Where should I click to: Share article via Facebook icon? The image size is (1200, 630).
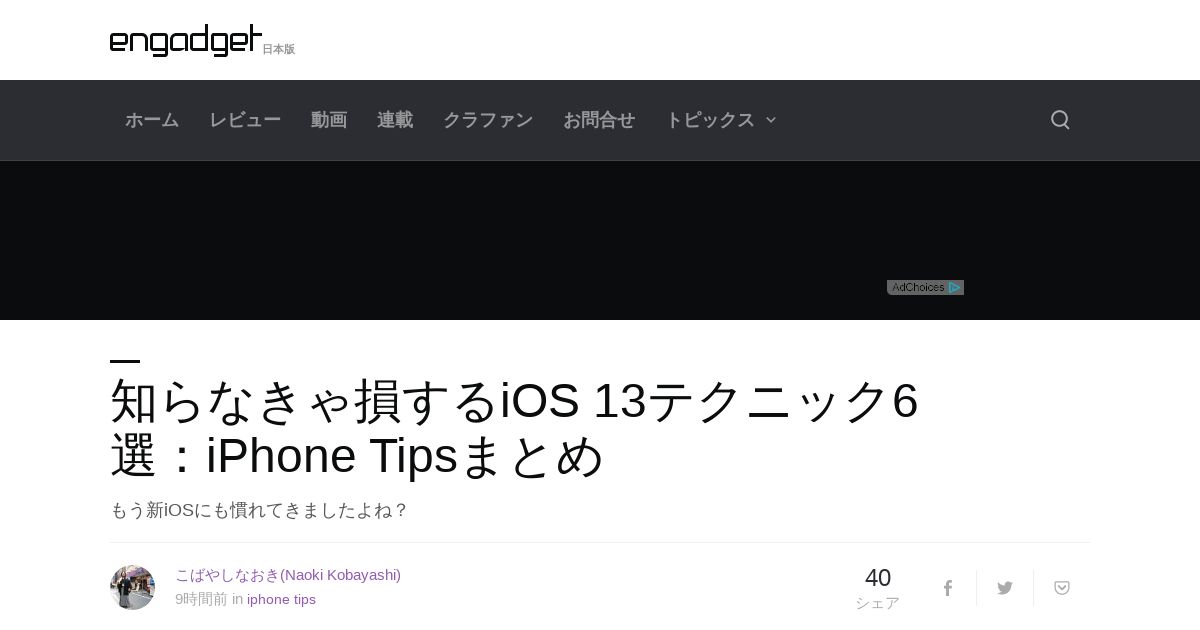(948, 588)
